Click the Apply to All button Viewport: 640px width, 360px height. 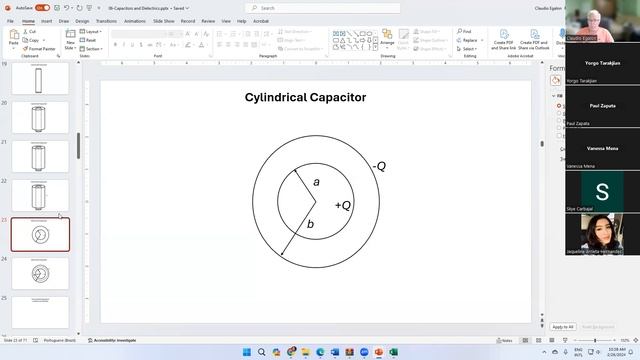click(563, 327)
